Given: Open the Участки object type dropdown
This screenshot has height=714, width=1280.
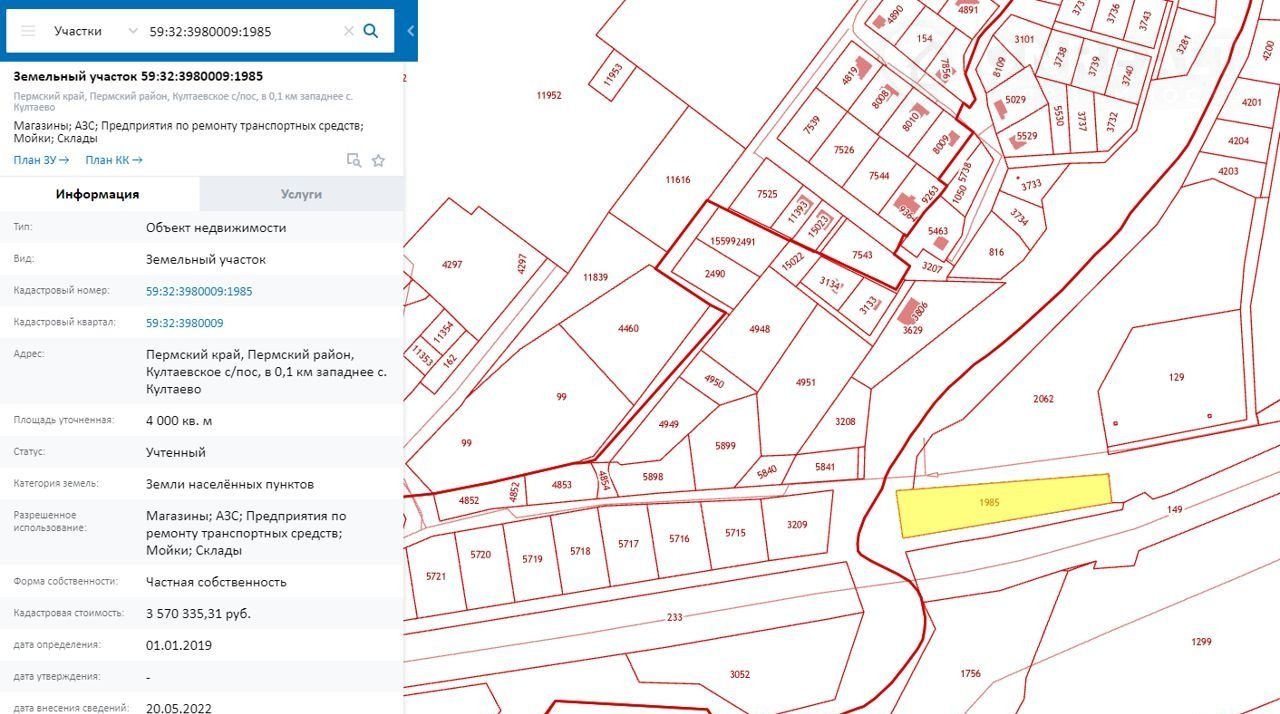Looking at the screenshot, I should coord(95,31).
